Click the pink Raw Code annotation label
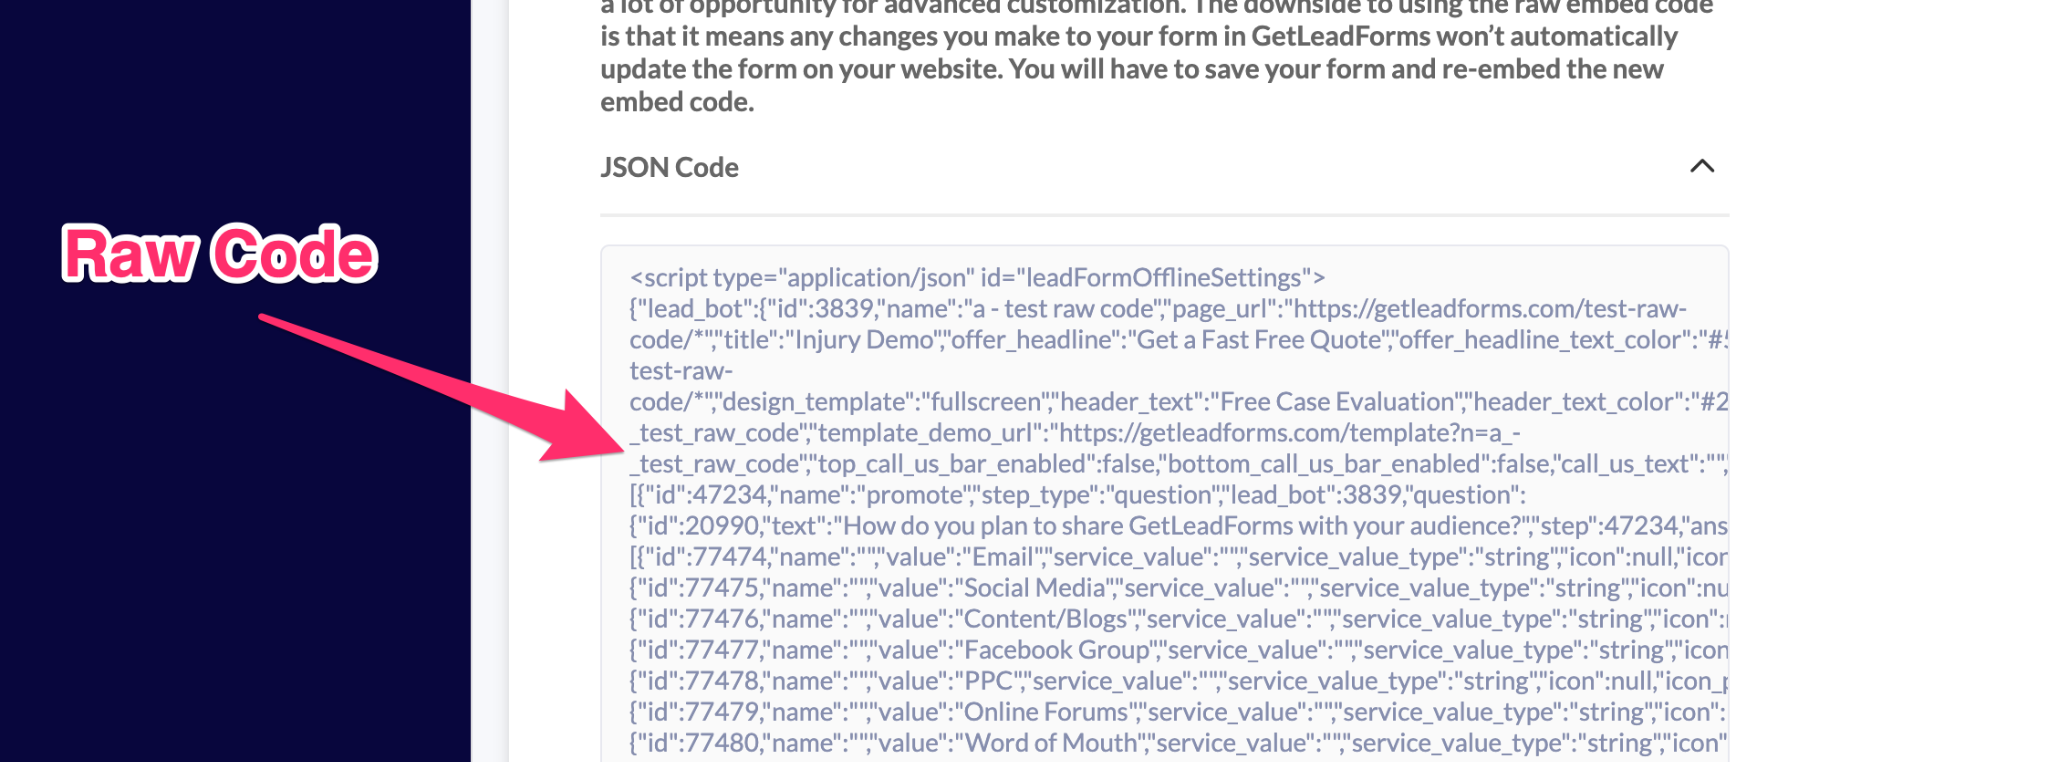 click(220, 254)
